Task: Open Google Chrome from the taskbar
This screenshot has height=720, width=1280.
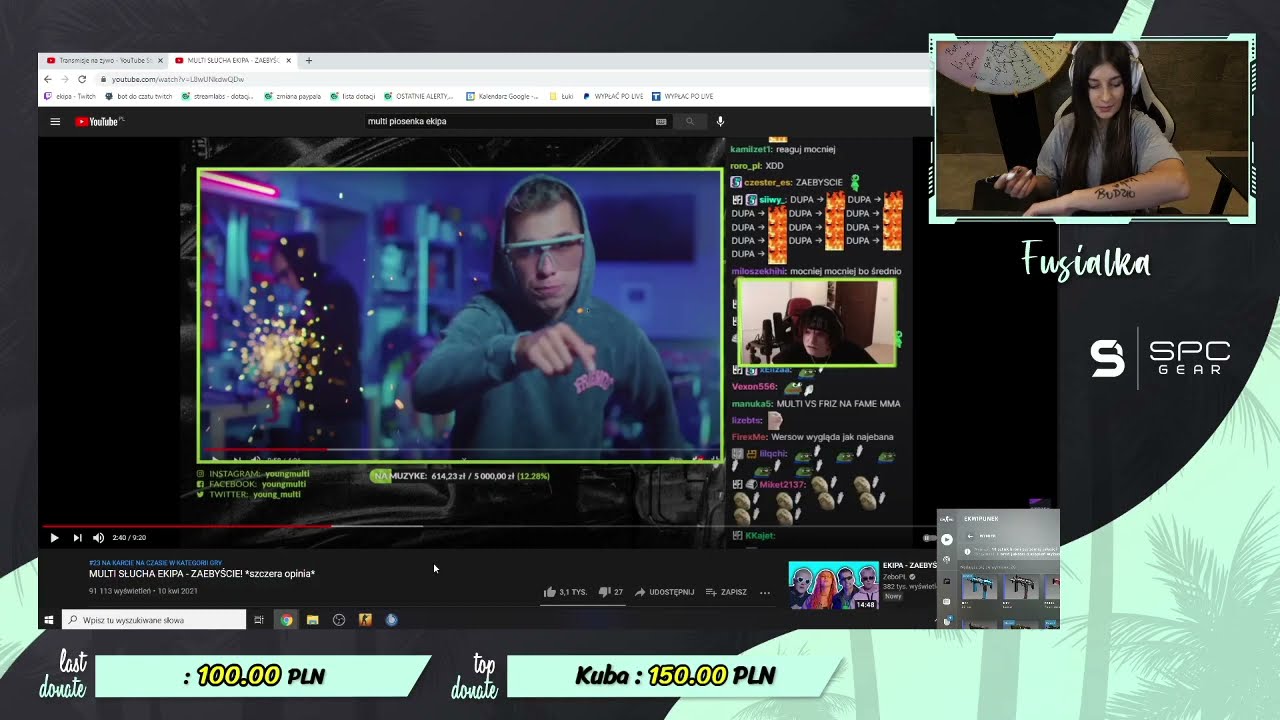Action: click(286, 620)
